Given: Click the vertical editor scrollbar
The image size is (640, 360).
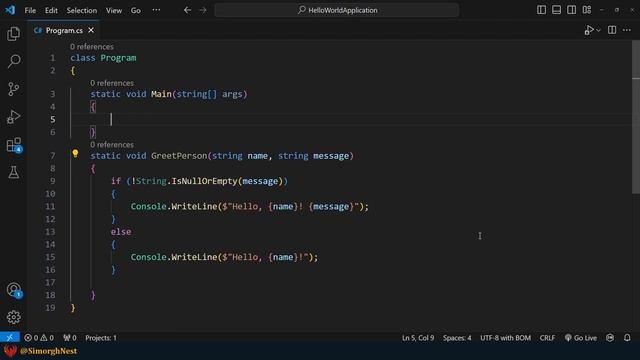Looking at the screenshot, I should coord(636,116).
